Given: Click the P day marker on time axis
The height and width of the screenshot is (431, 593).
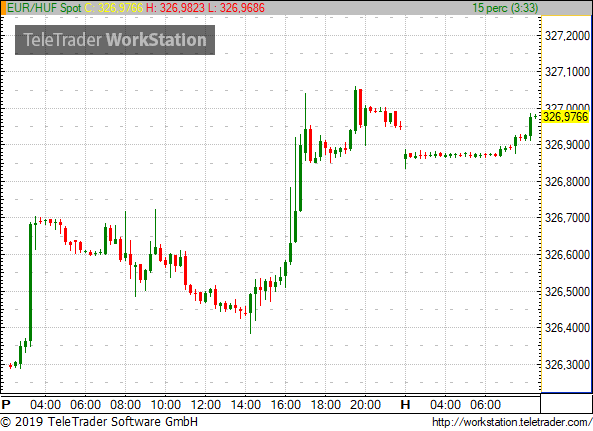Looking at the screenshot, I should click(x=6, y=405).
